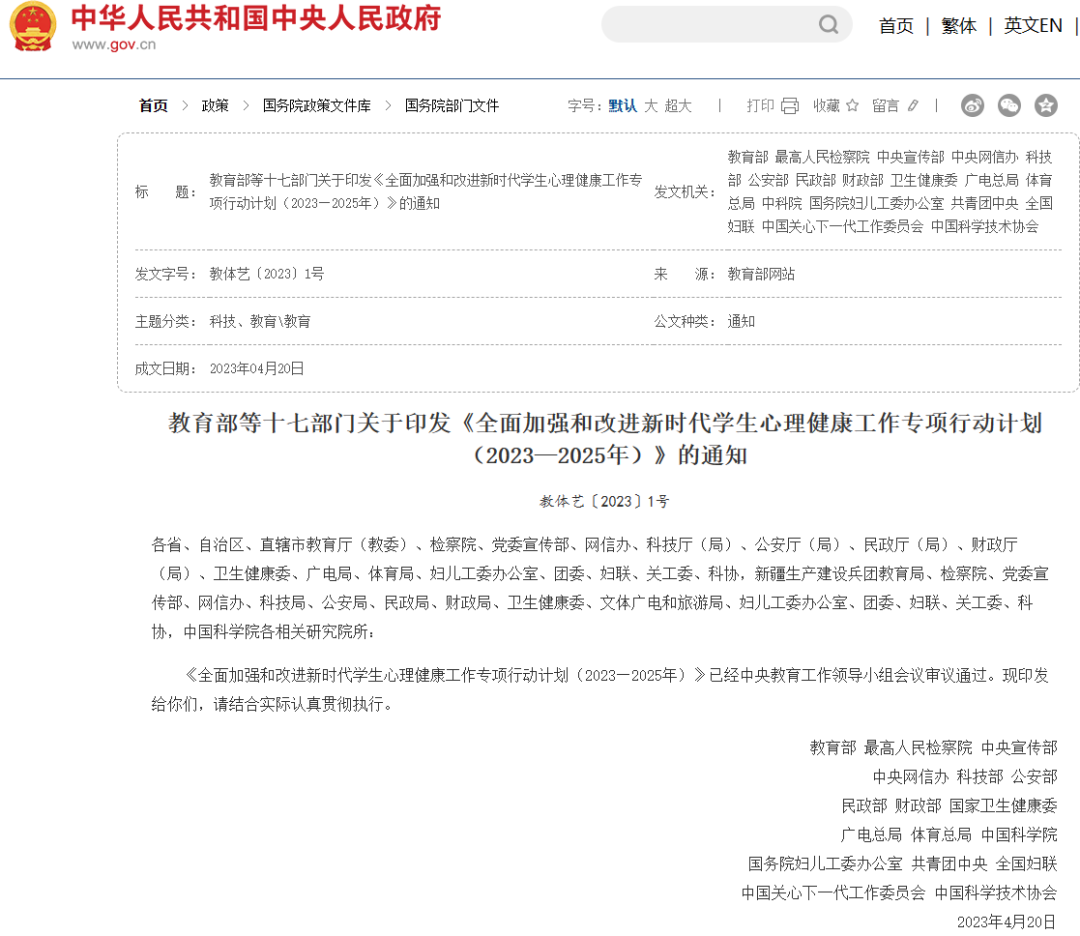The height and width of the screenshot is (936, 1080).
Task: Go to 首页 in top navigation
Action: point(896,26)
